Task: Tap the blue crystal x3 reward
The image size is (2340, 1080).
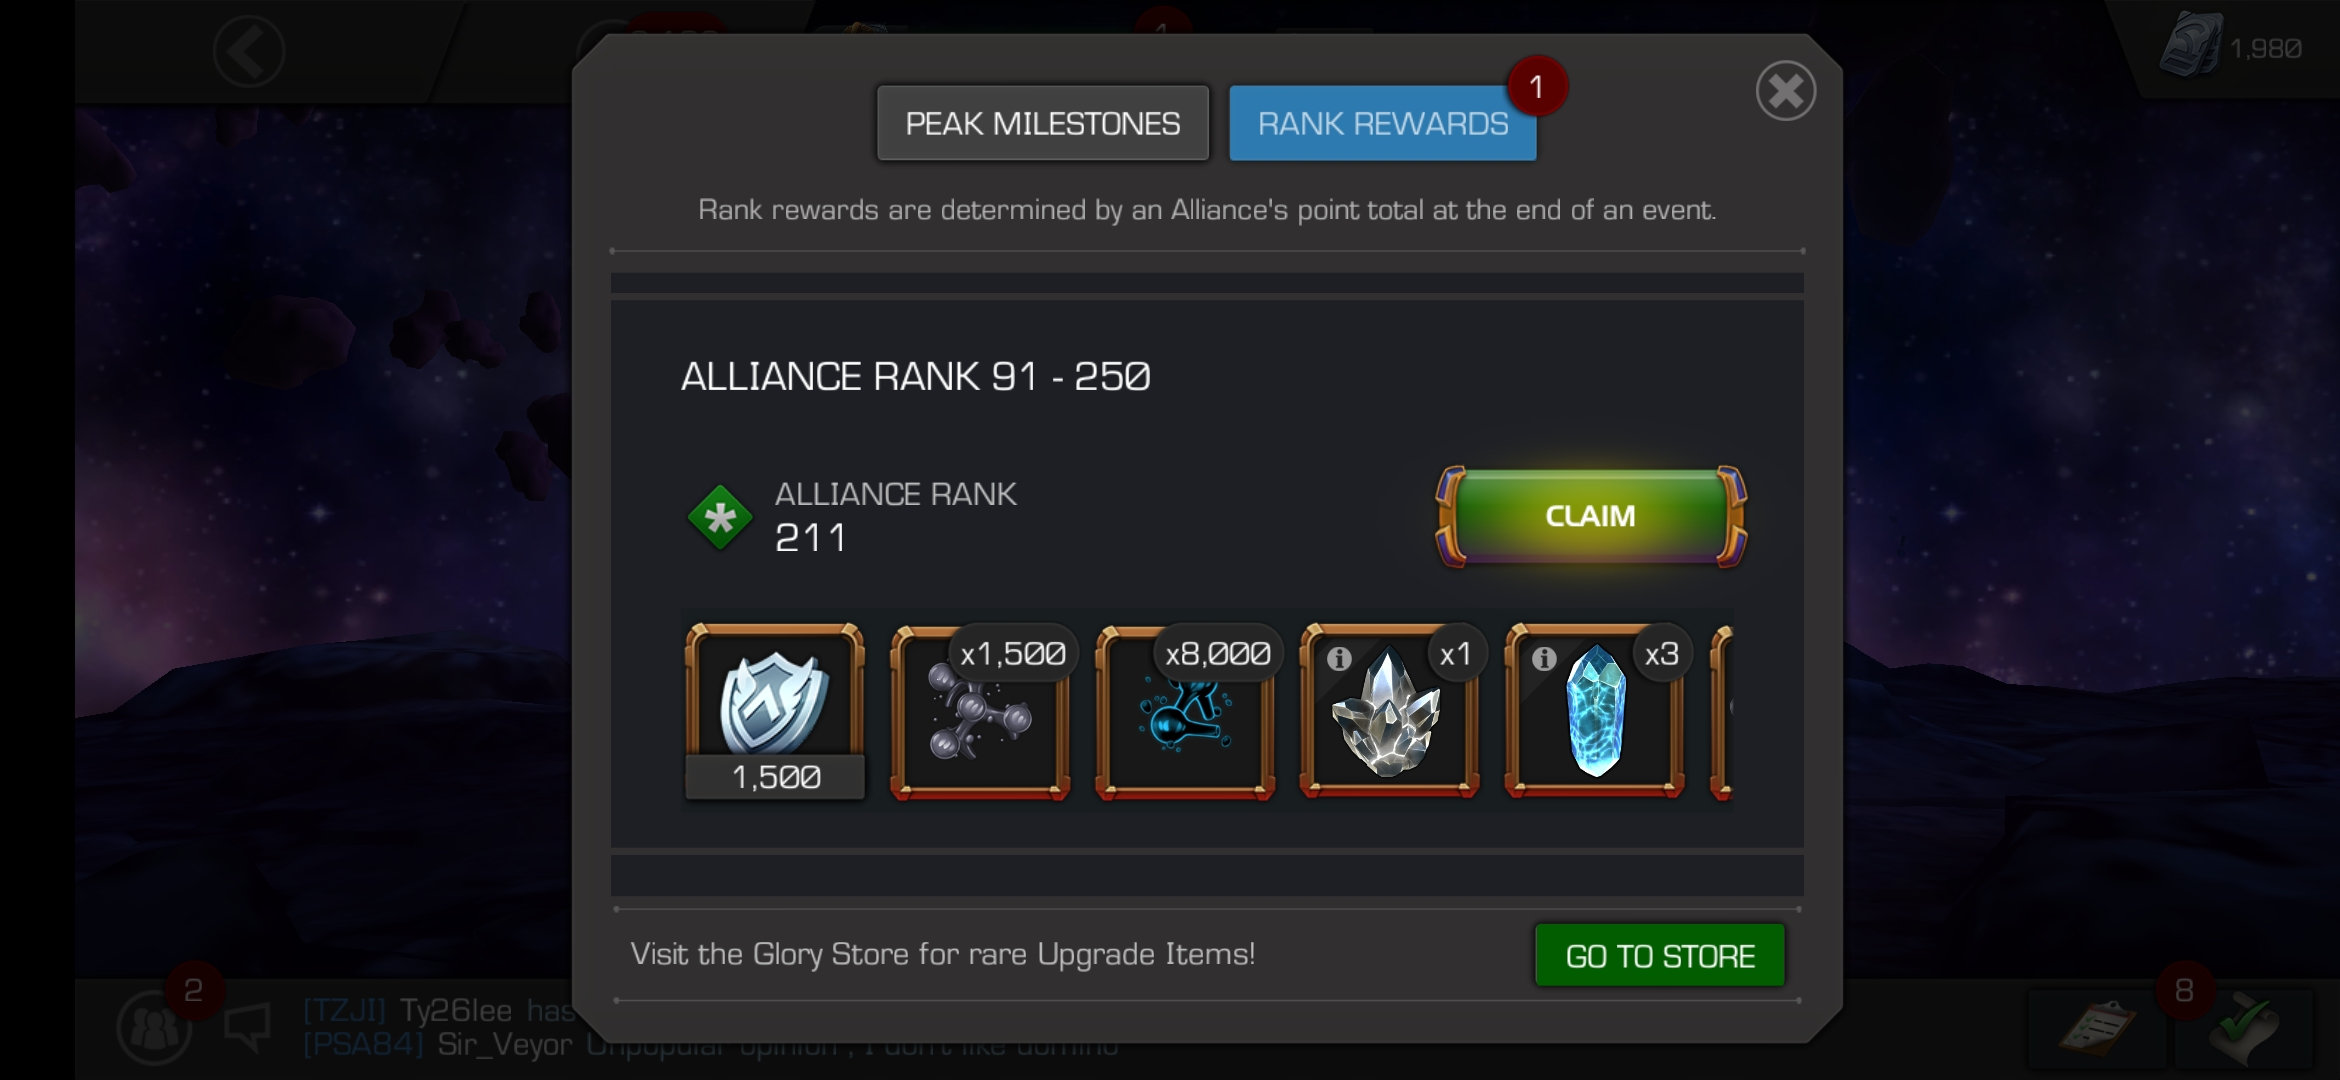Action: tap(1594, 712)
